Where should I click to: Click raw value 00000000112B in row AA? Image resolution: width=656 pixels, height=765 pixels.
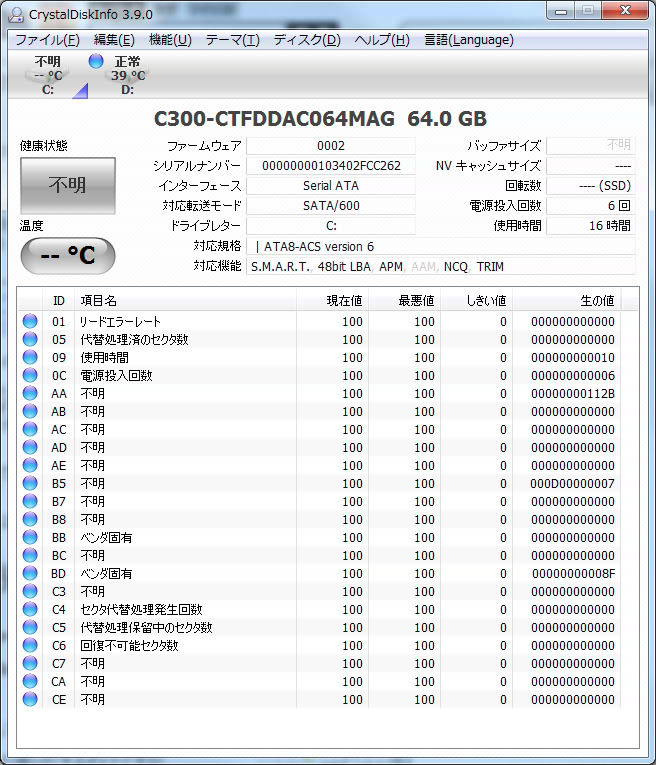(573, 394)
